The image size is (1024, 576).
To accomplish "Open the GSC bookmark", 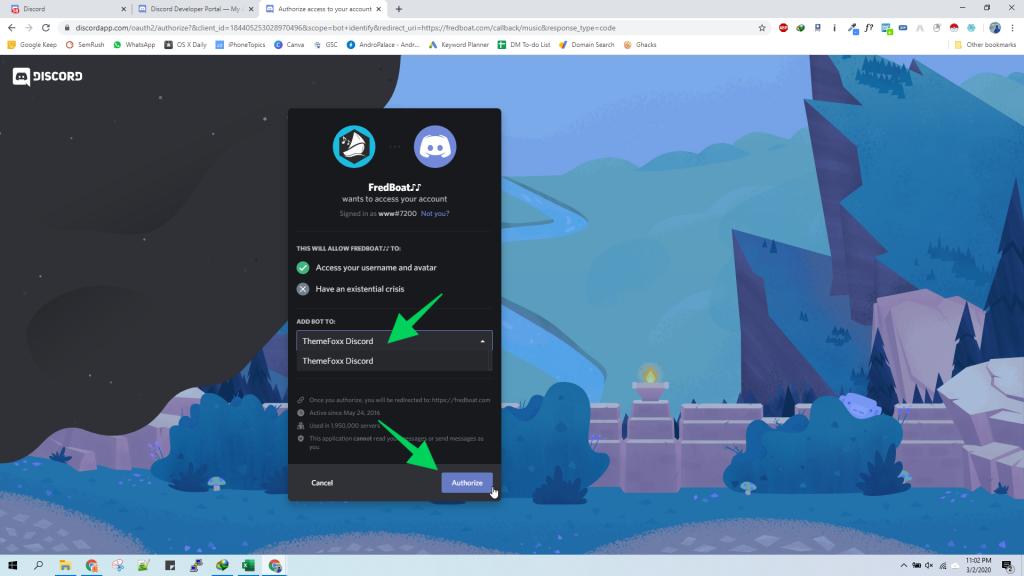I will [x=326, y=45].
